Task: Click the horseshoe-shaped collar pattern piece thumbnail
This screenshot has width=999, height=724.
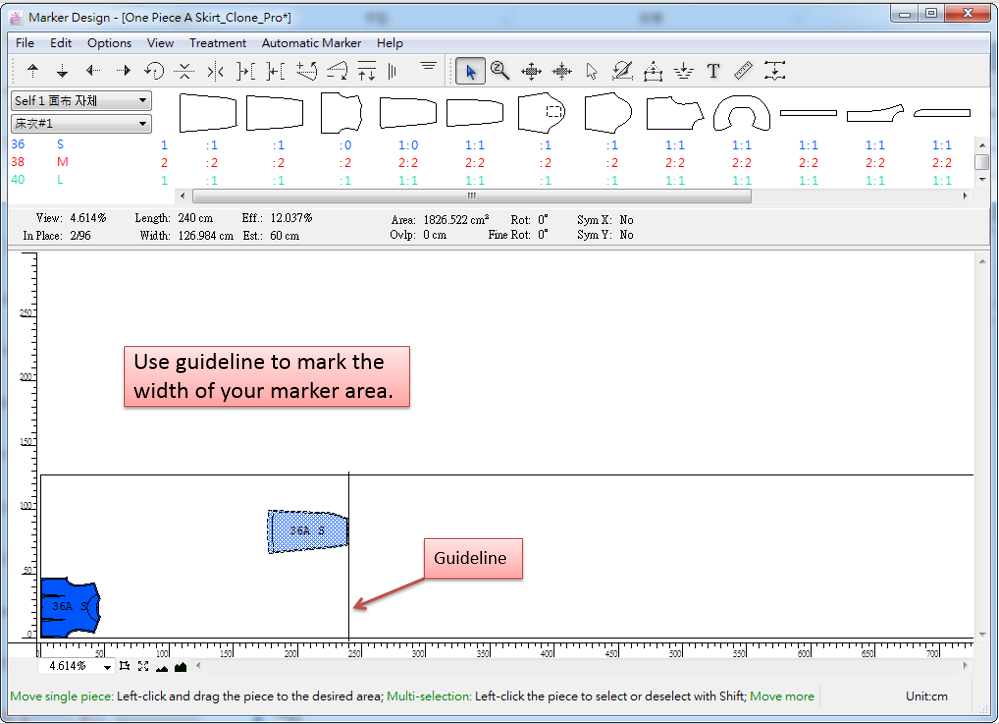Action: point(741,114)
